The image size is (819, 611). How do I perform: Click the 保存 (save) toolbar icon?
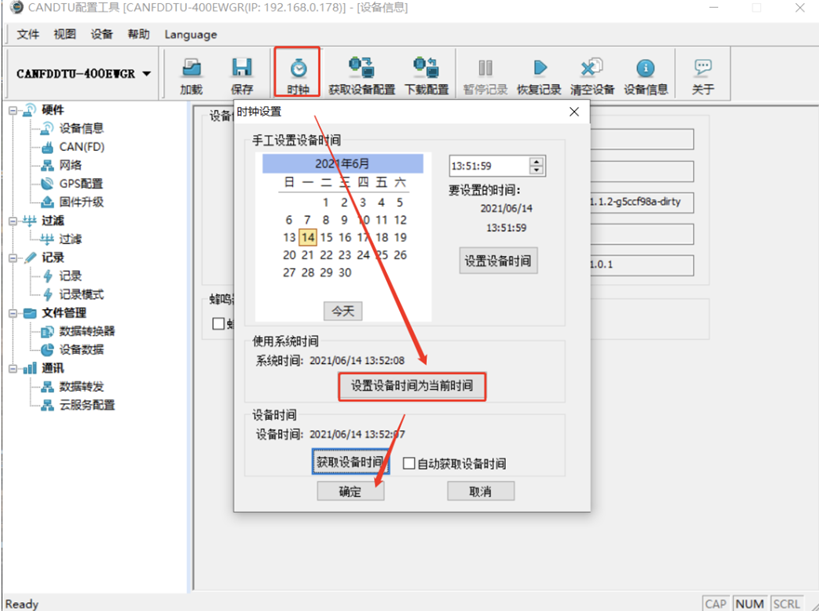242,76
